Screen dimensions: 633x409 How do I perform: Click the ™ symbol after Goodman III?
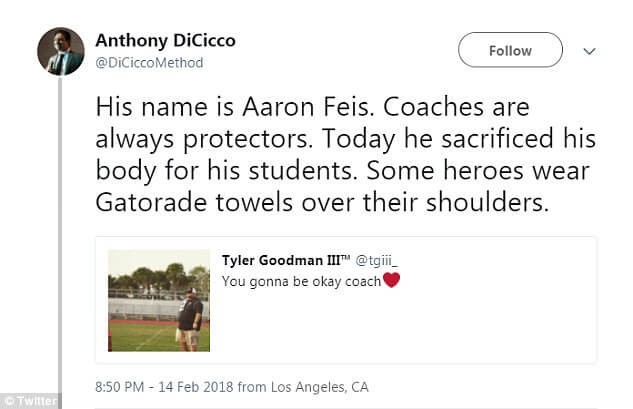point(347,258)
